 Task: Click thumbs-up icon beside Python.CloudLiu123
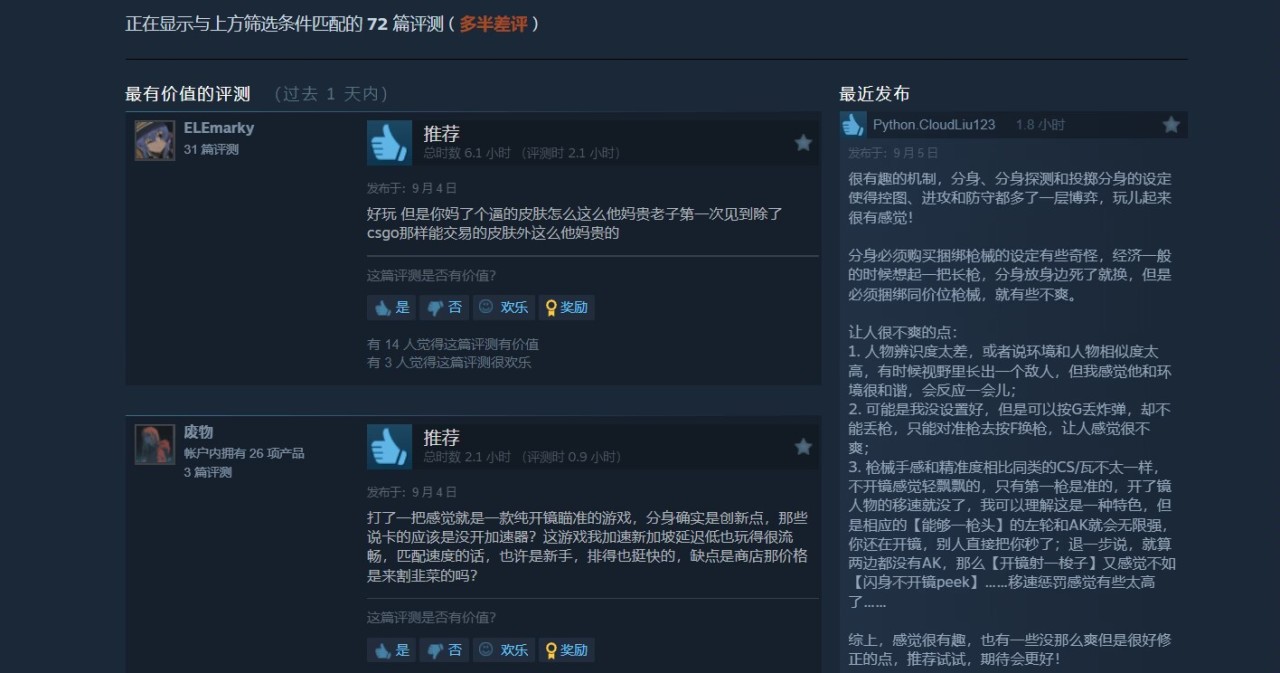[x=853, y=125]
